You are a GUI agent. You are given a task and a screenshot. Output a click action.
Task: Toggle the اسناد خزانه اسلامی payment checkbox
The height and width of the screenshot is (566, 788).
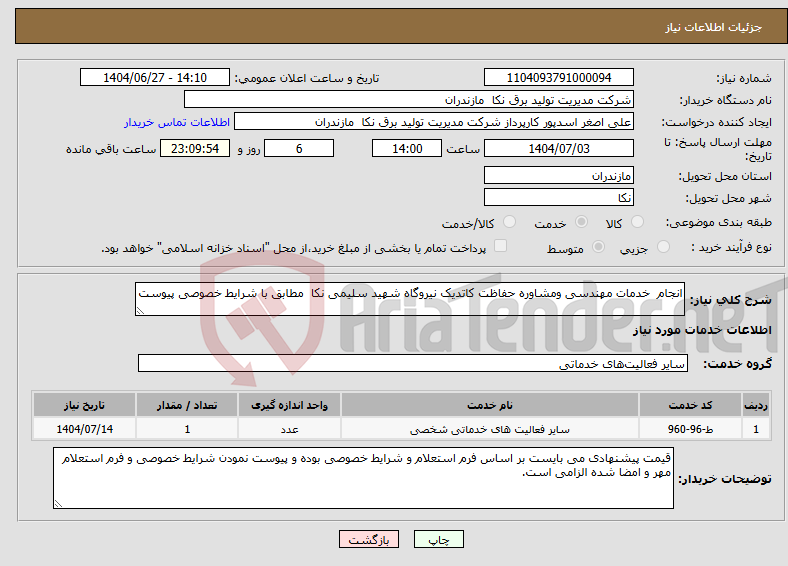[501, 245]
